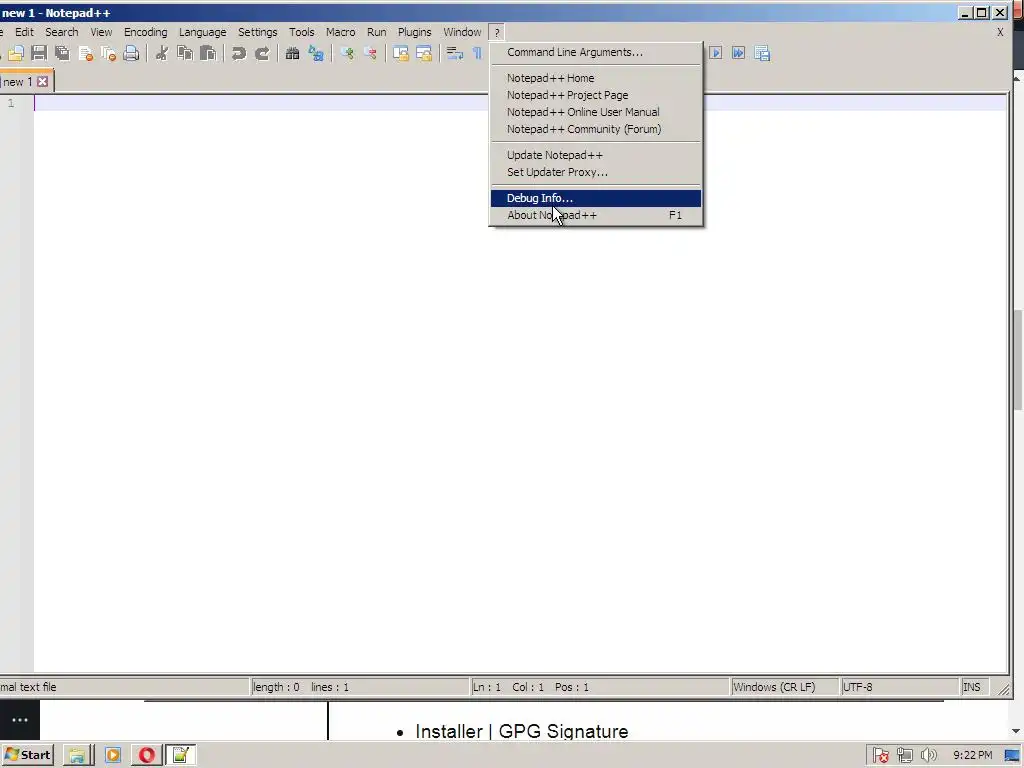This screenshot has height=768, width=1024.
Task: Click the GPG Signature link in browser
Action: 563,731
